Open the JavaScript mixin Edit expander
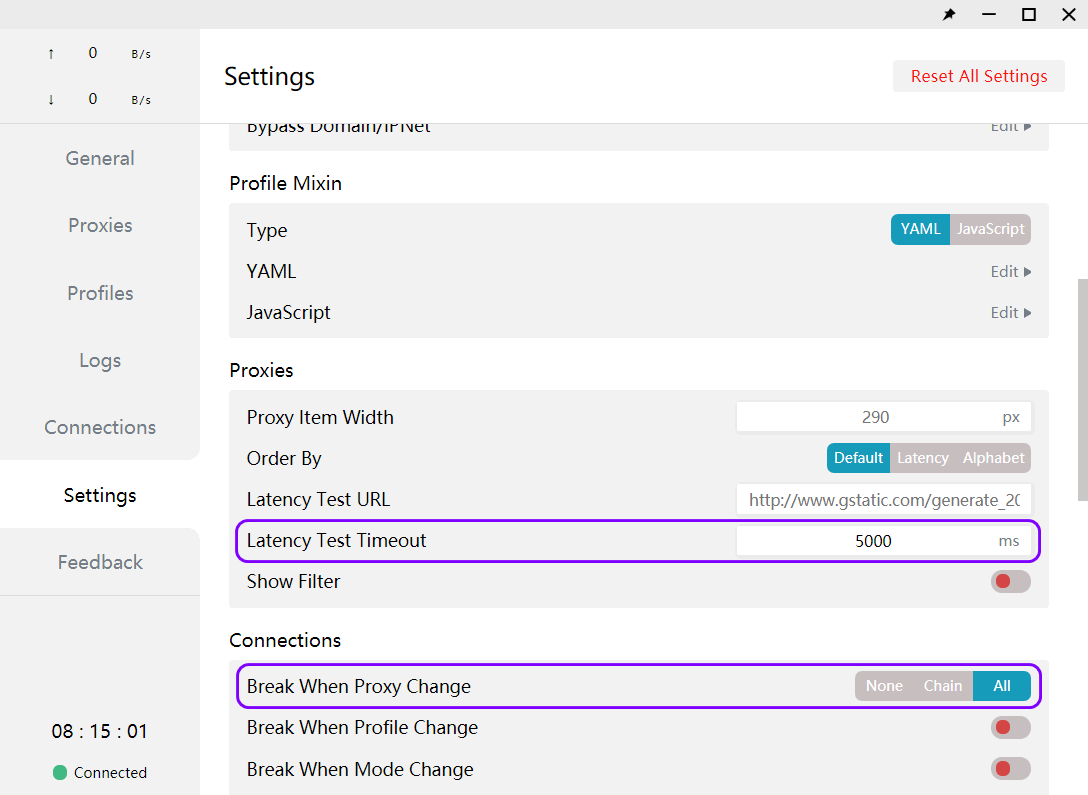The height and width of the screenshot is (795, 1088). coord(1010,312)
